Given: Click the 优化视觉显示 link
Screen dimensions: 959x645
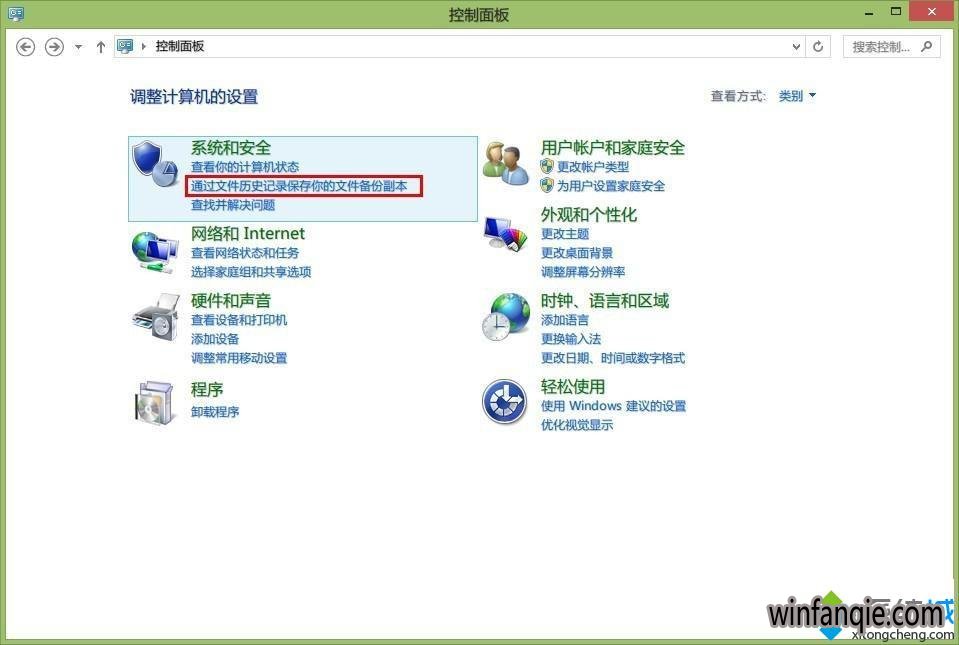Looking at the screenshot, I should [x=577, y=425].
